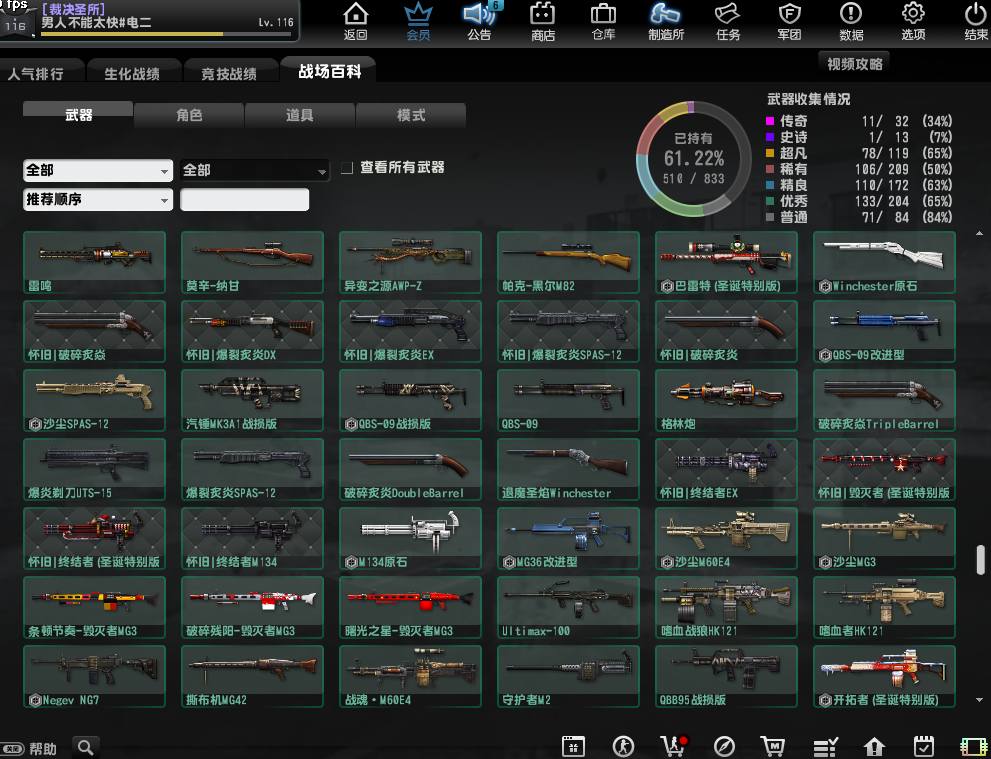The height and width of the screenshot is (759, 991).
Task: Switch to the 人气排行 tab
Action: tap(40, 72)
